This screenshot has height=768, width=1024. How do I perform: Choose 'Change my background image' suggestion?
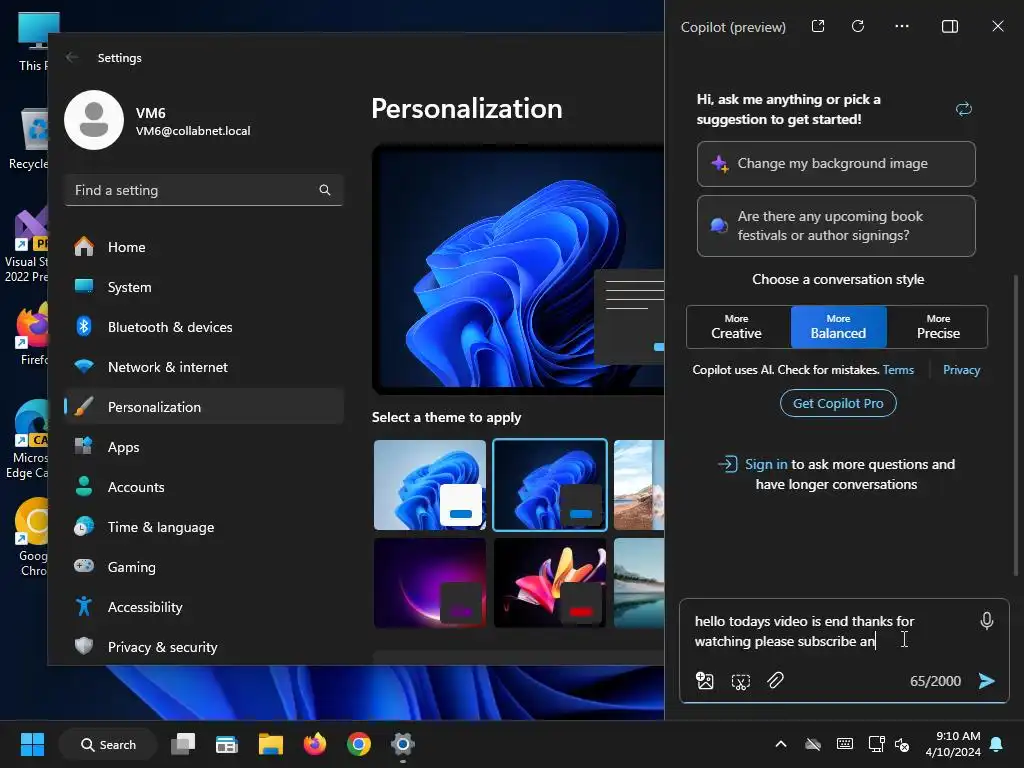pyautogui.click(x=836, y=164)
